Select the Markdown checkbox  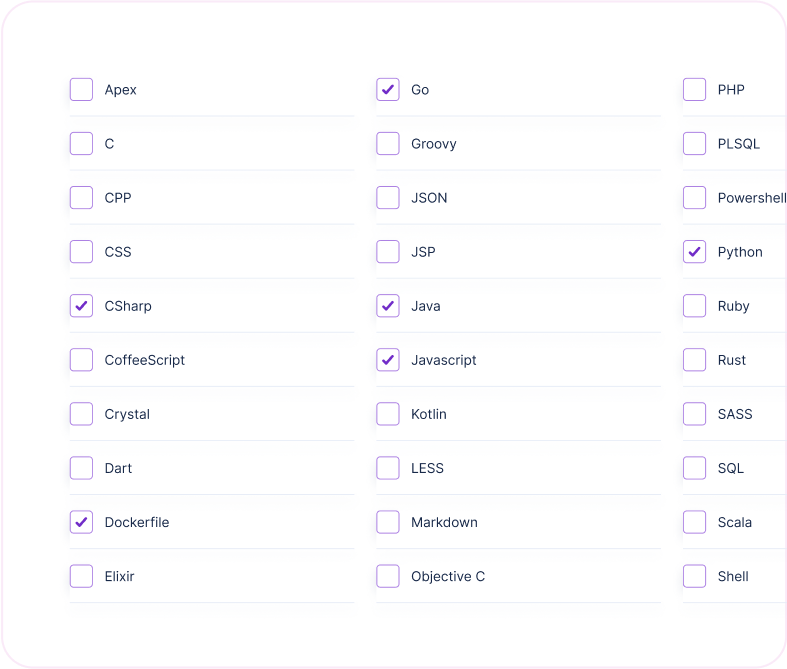tap(388, 522)
